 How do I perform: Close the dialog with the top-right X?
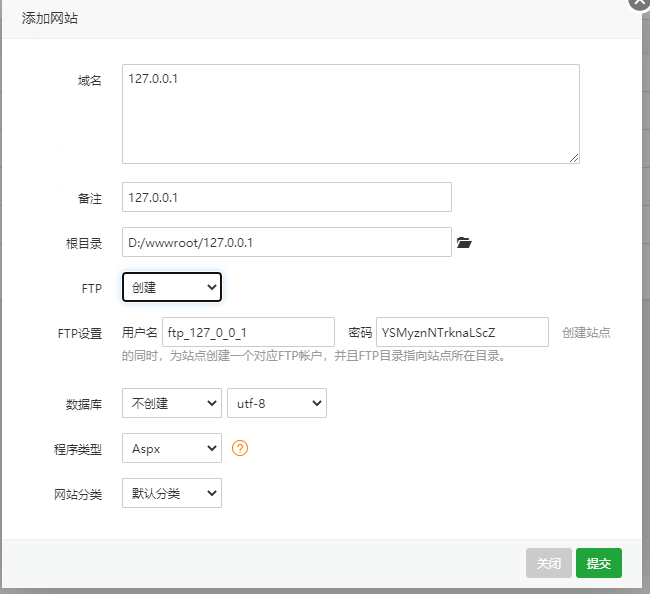pyautogui.click(x=640, y=3)
